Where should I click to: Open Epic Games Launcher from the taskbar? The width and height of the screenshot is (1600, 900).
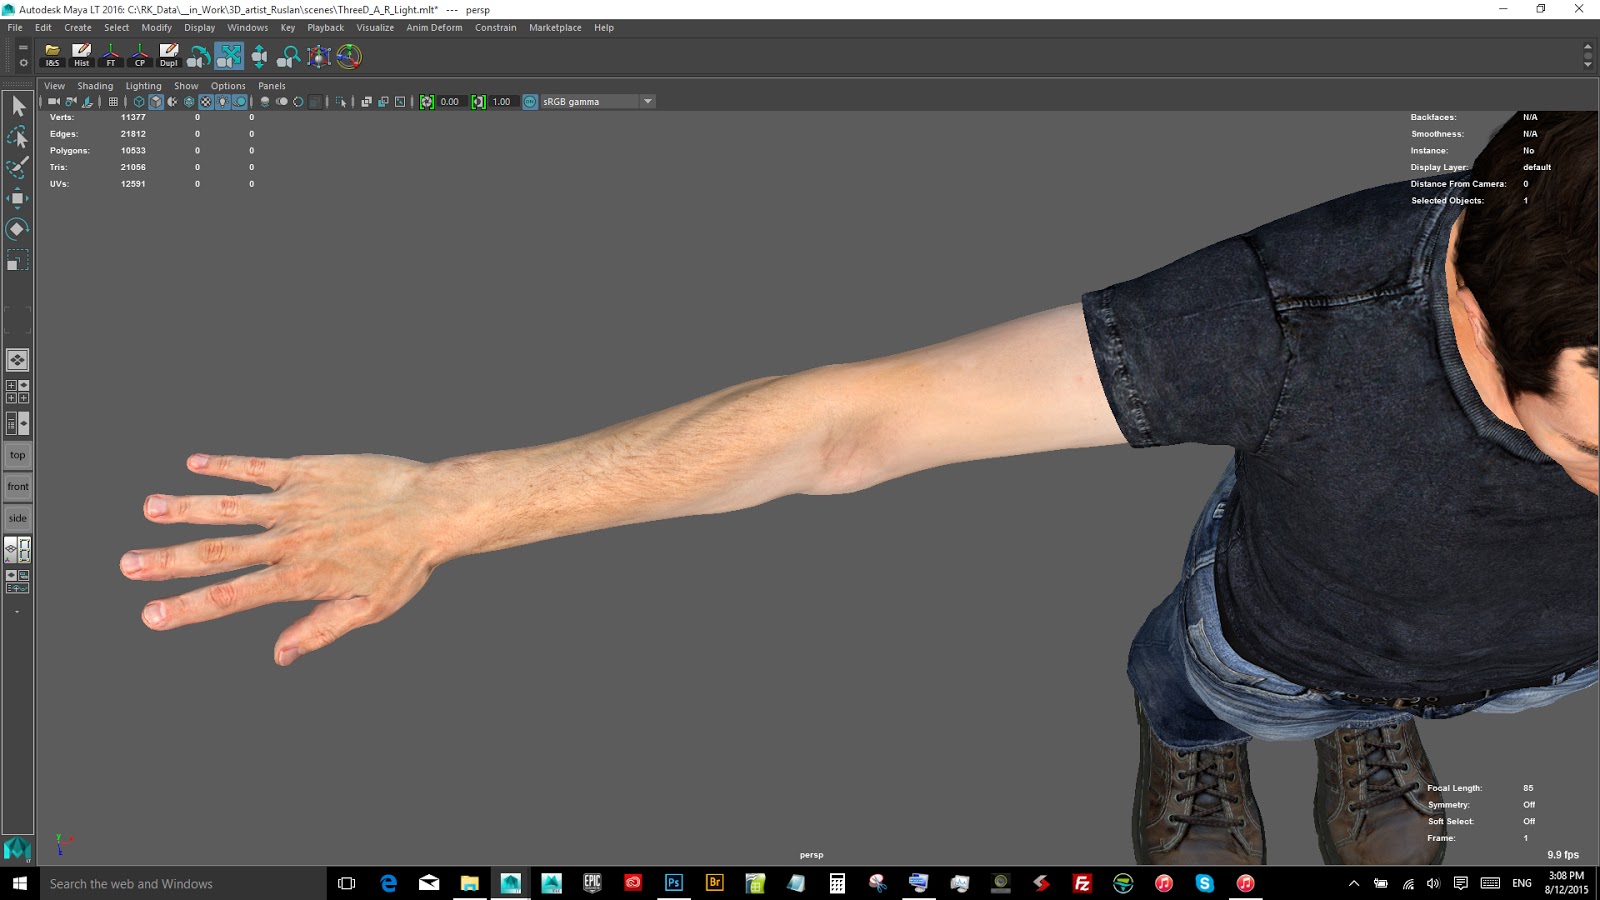[592, 884]
